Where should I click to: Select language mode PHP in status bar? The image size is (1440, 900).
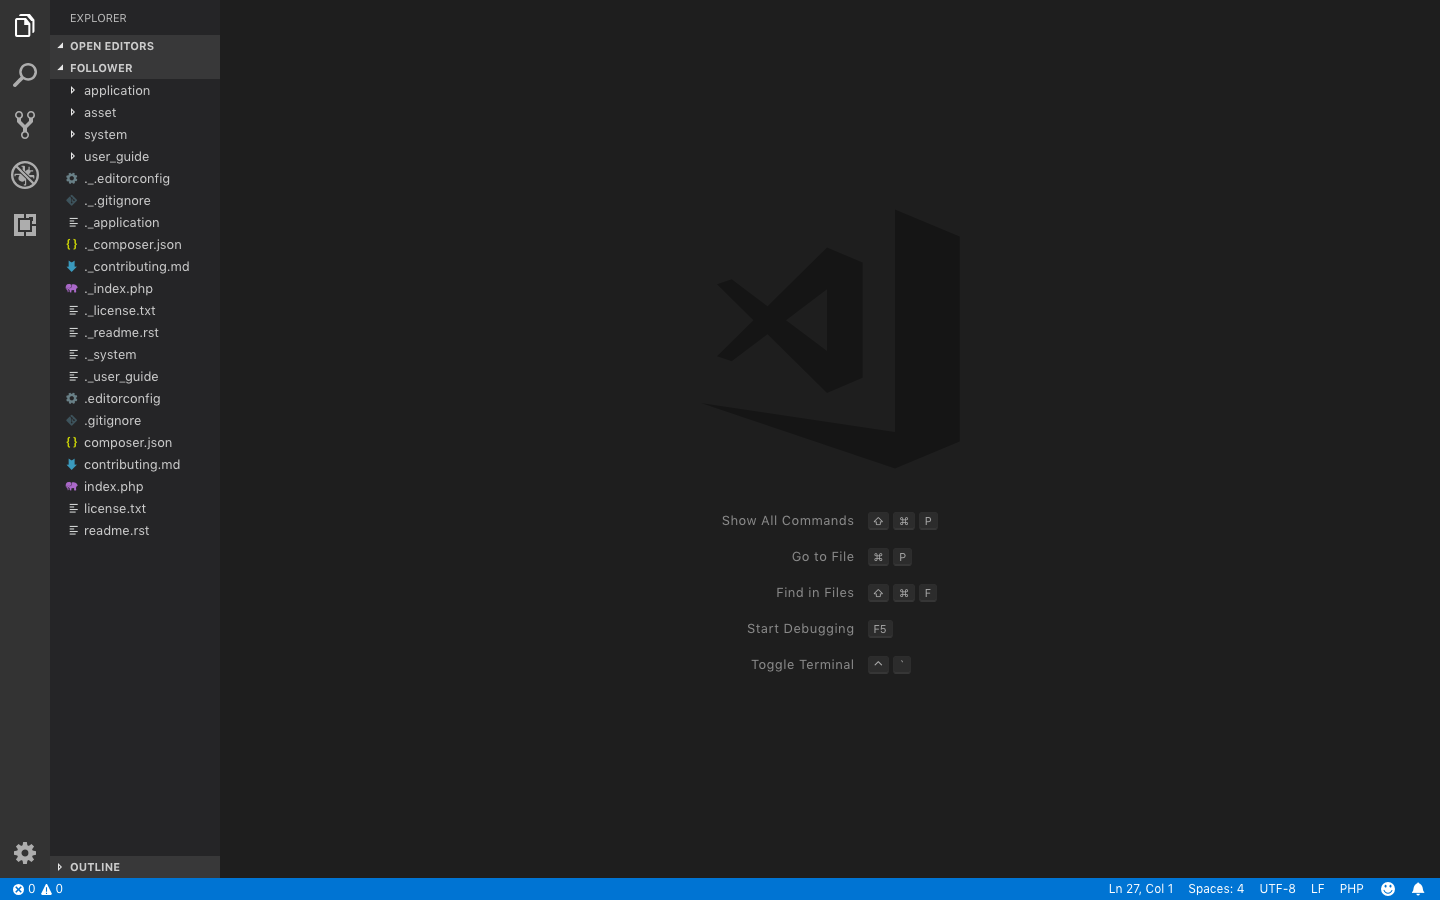[1352, 889]
